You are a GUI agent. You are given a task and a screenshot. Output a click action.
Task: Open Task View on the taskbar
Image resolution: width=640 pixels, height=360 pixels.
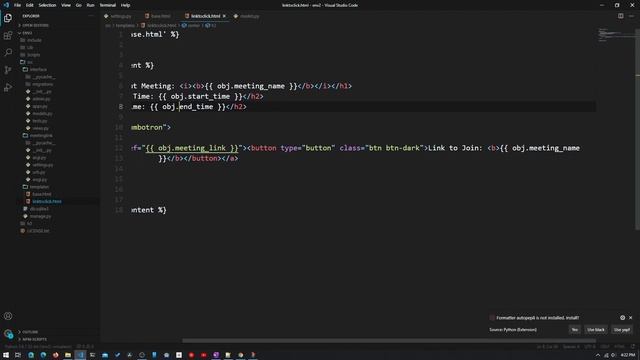pyautogui.click(x=18, y=355)
